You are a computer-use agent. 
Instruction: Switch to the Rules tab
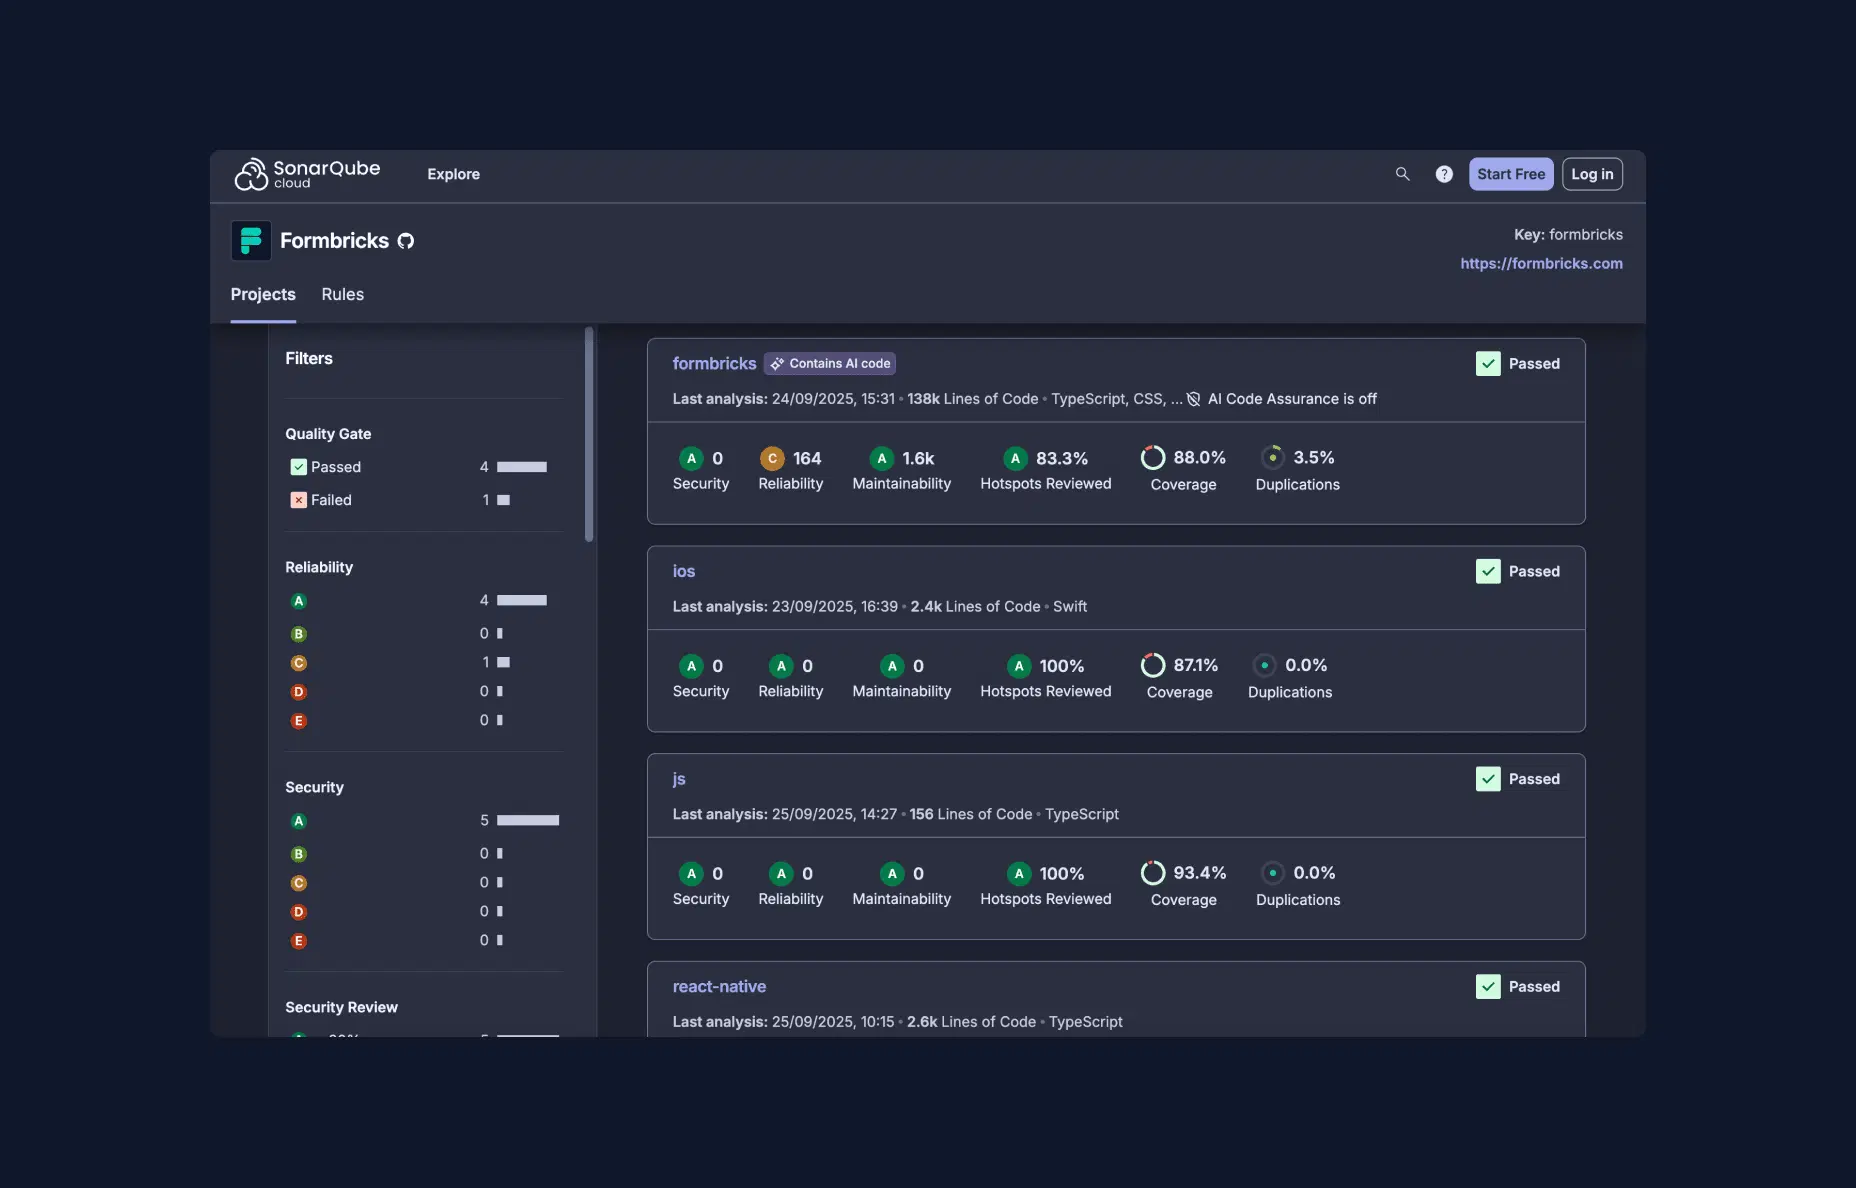(x=342, y=295)
